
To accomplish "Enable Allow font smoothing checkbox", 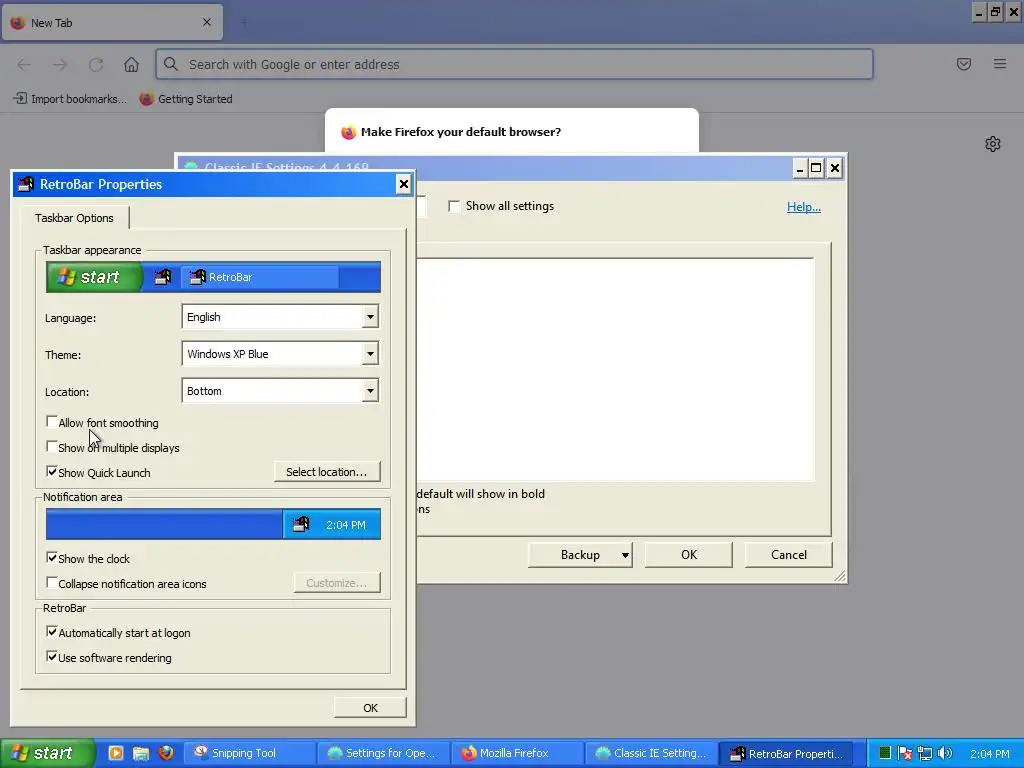I will (x=52, y=422).
